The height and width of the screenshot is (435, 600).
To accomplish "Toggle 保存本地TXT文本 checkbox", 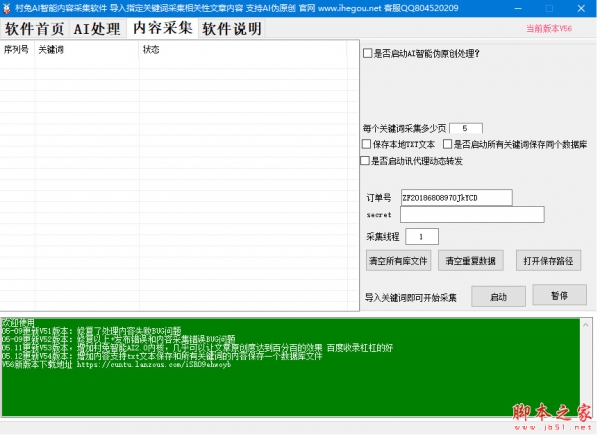I will click(x=366, y=144).
